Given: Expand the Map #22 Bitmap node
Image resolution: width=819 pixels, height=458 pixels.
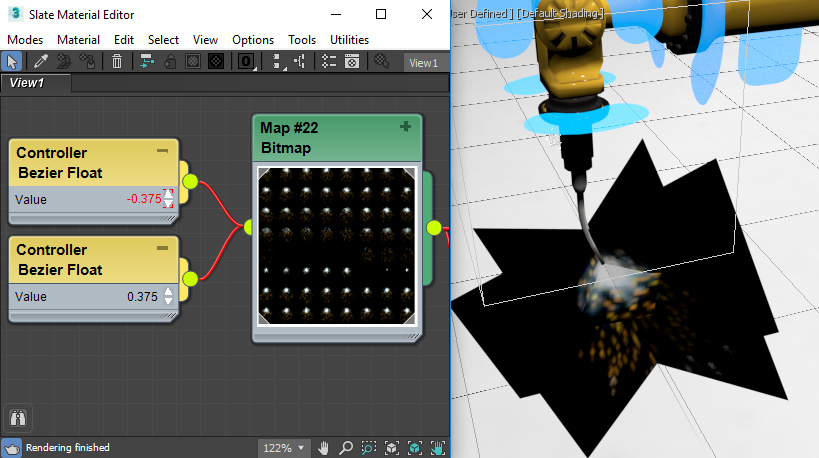Looking at the screenshot, I should (405, 126).
